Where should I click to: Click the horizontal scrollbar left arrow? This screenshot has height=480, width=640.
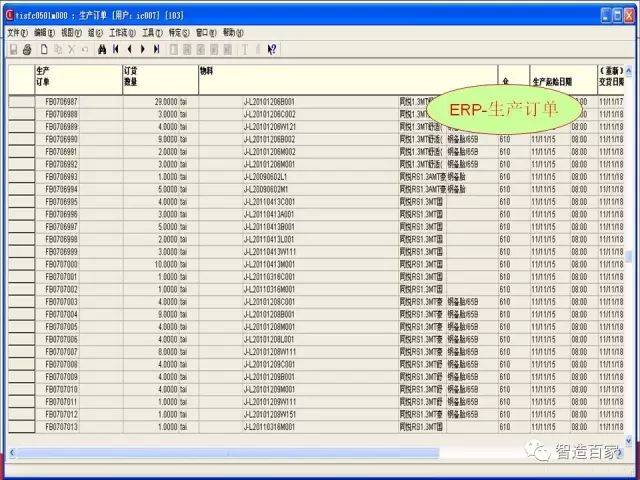click(x=12, y=452)
